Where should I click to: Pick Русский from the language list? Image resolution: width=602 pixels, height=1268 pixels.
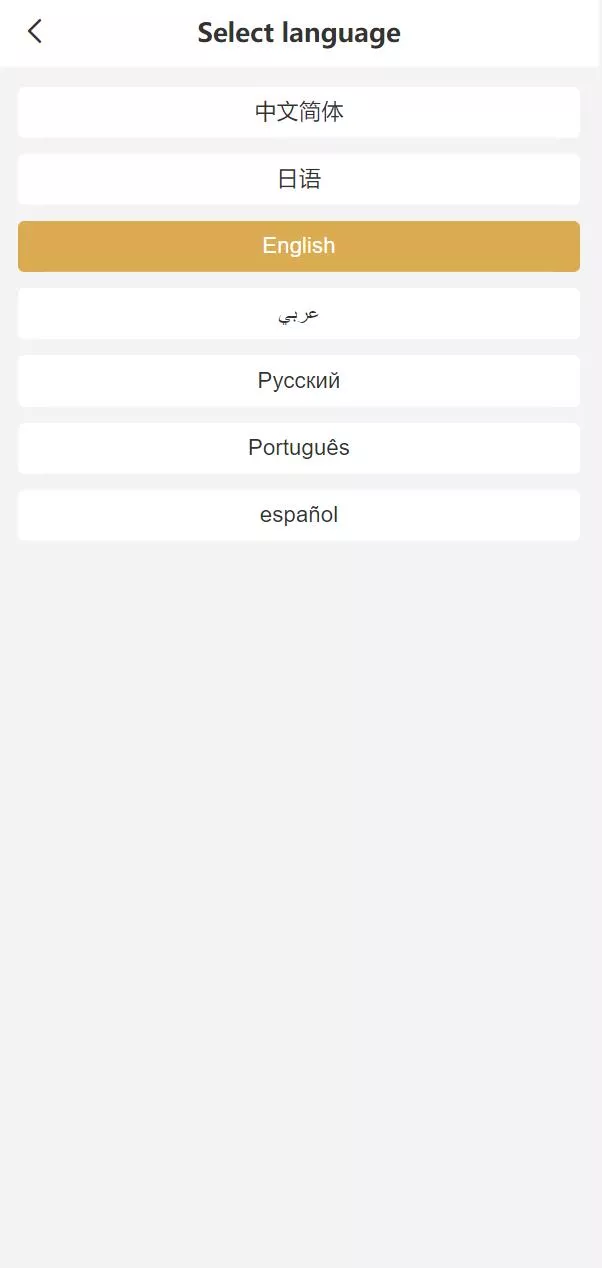(x=299, y=381)
